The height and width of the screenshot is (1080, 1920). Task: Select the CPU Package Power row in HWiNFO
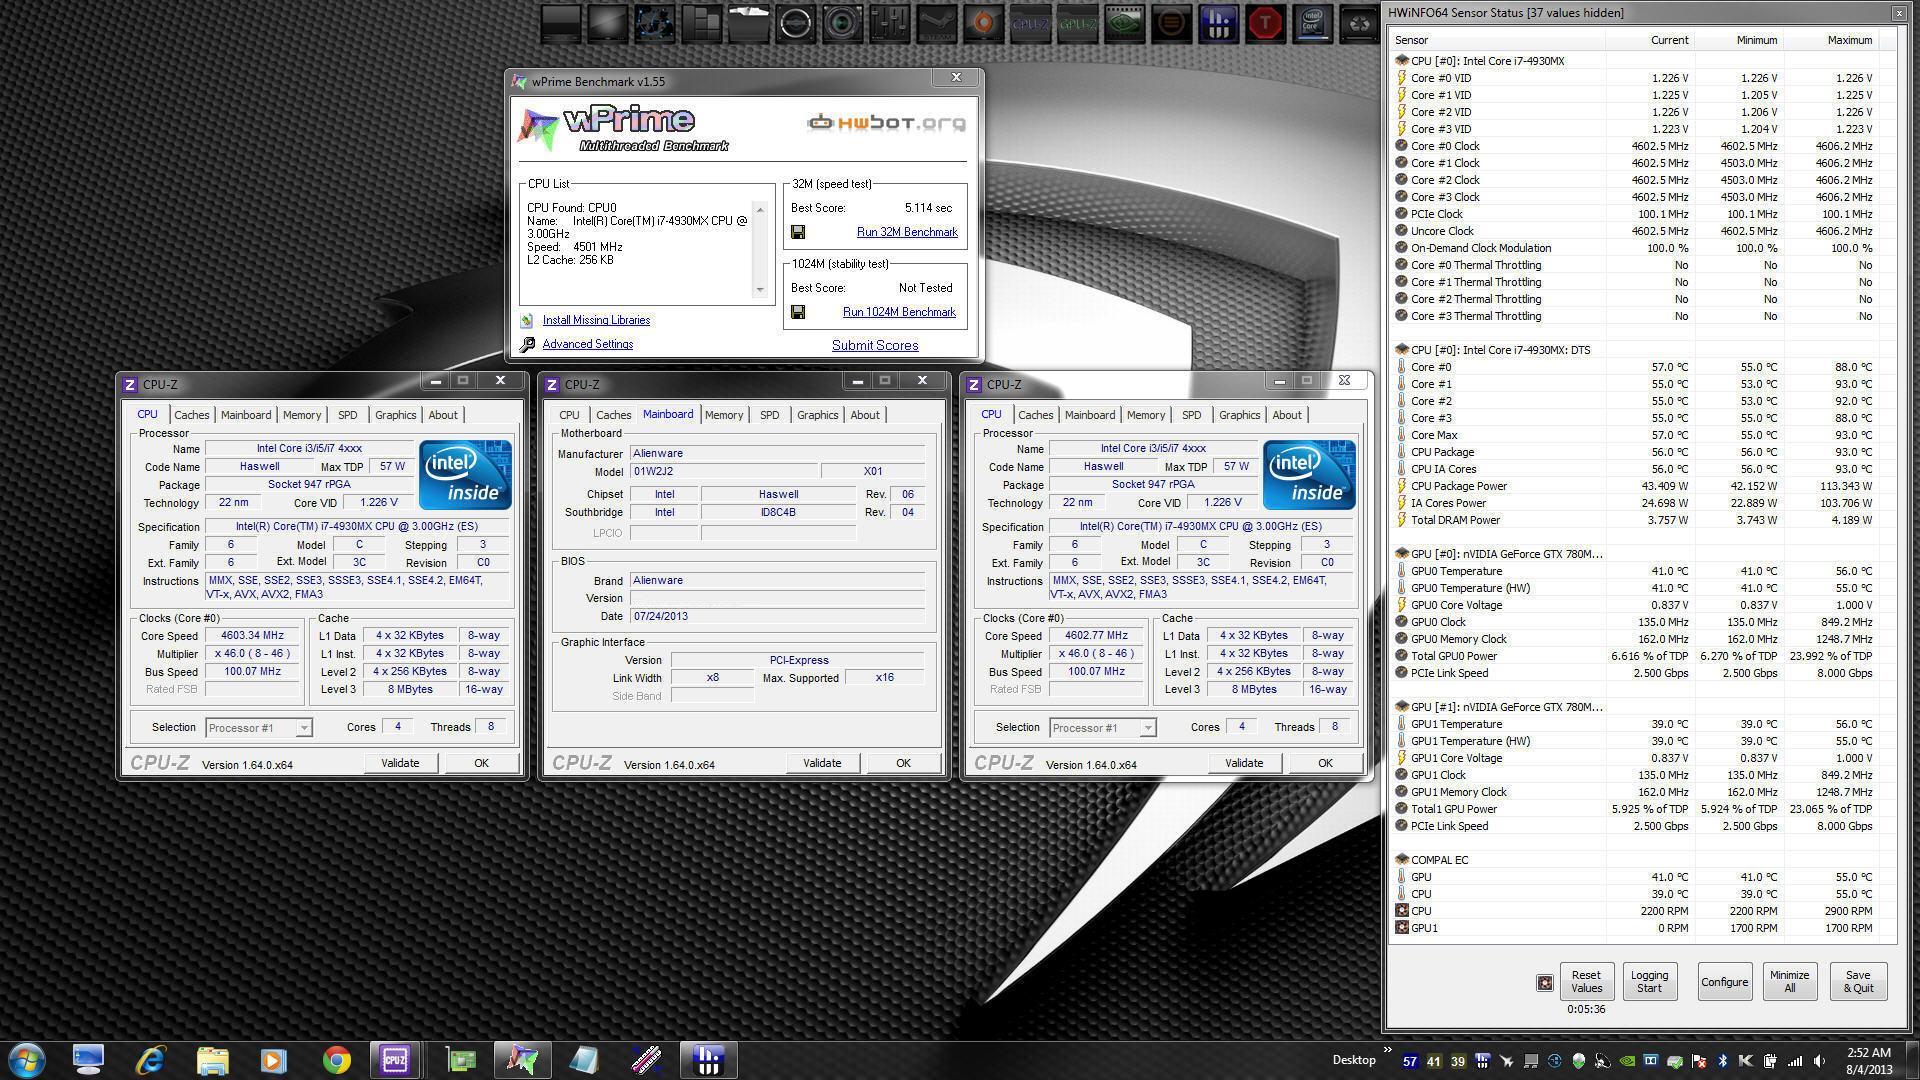pos(1637,486)
